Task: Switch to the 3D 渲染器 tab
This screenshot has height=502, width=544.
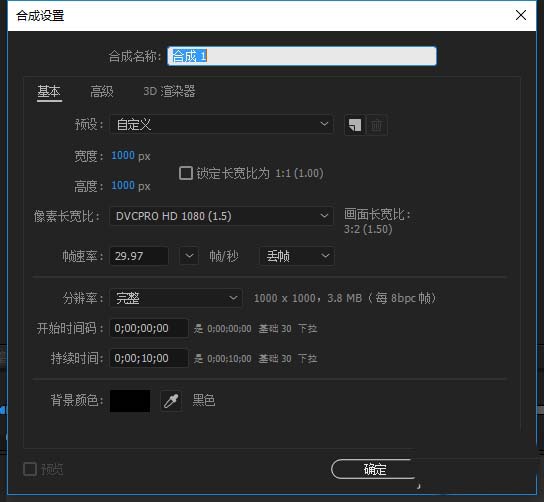Action: tap(169, 92)
